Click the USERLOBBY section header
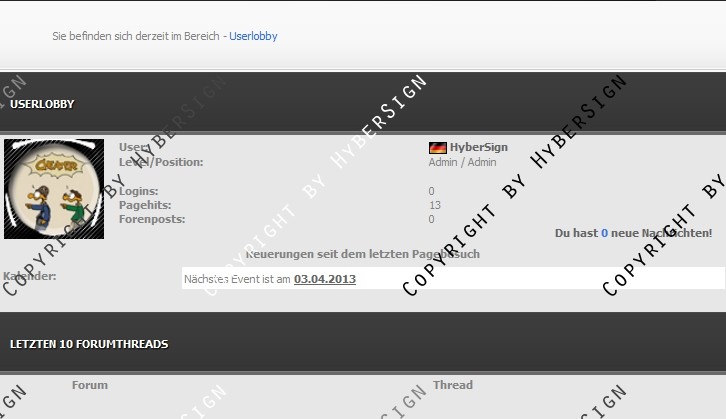 pyautogui.click(x=42, y=104)
